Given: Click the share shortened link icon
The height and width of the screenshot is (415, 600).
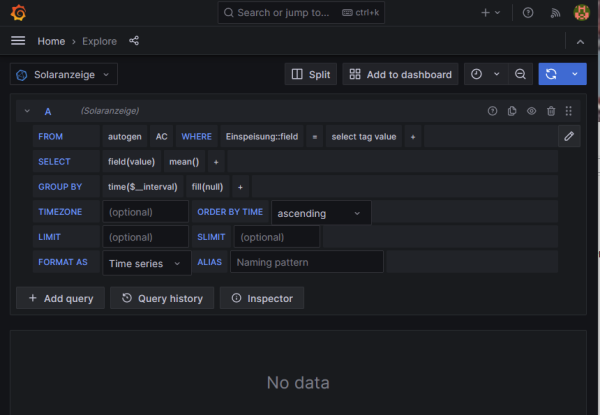Looking at the screenshot, I should click(134, 41).
